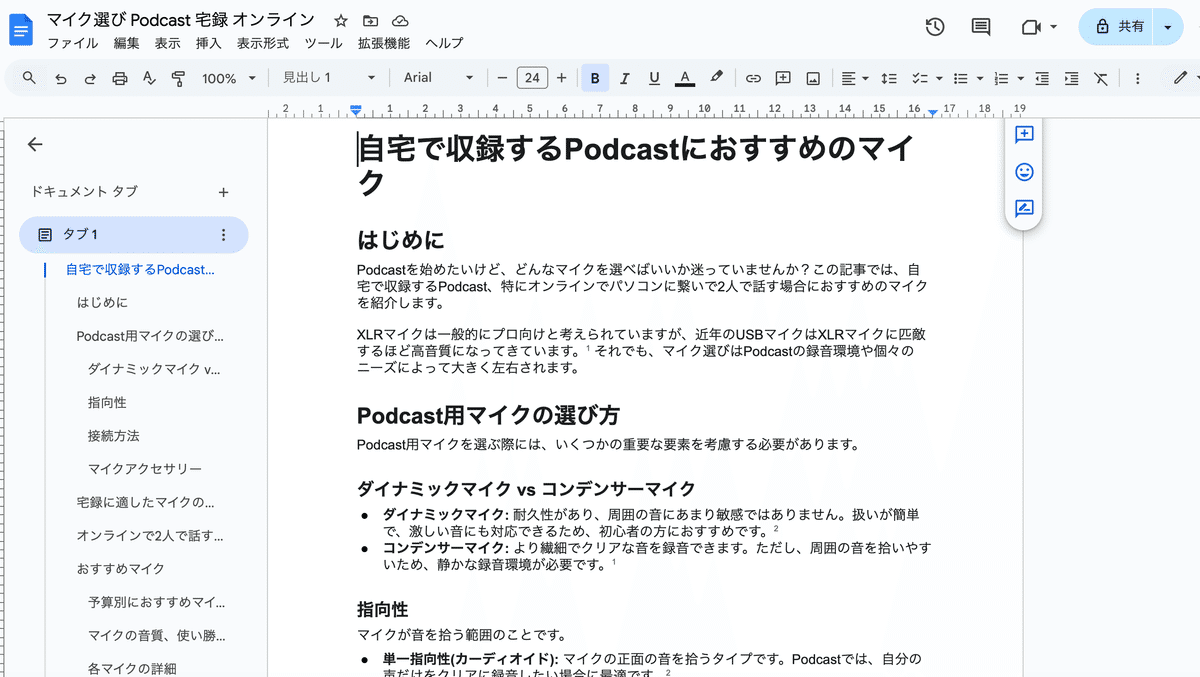
Task: Jump to 指向性 in outline
Action: click(107, 402)
